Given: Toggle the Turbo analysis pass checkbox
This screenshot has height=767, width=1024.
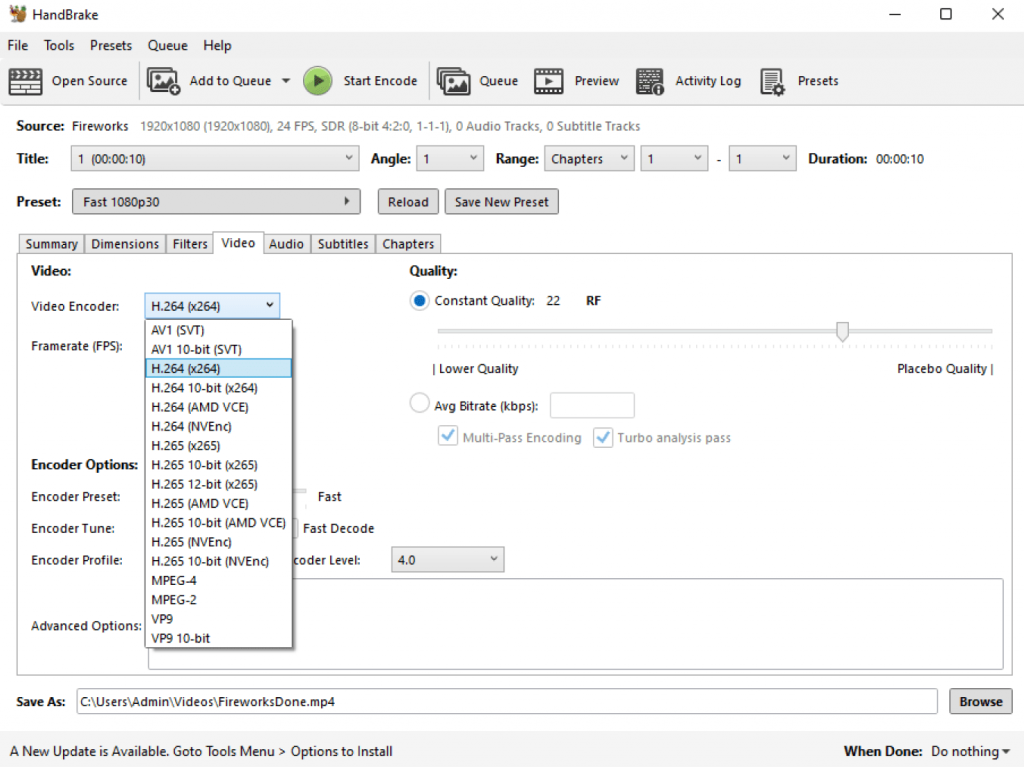Looking at the screenshot, I should coord(603,438).
